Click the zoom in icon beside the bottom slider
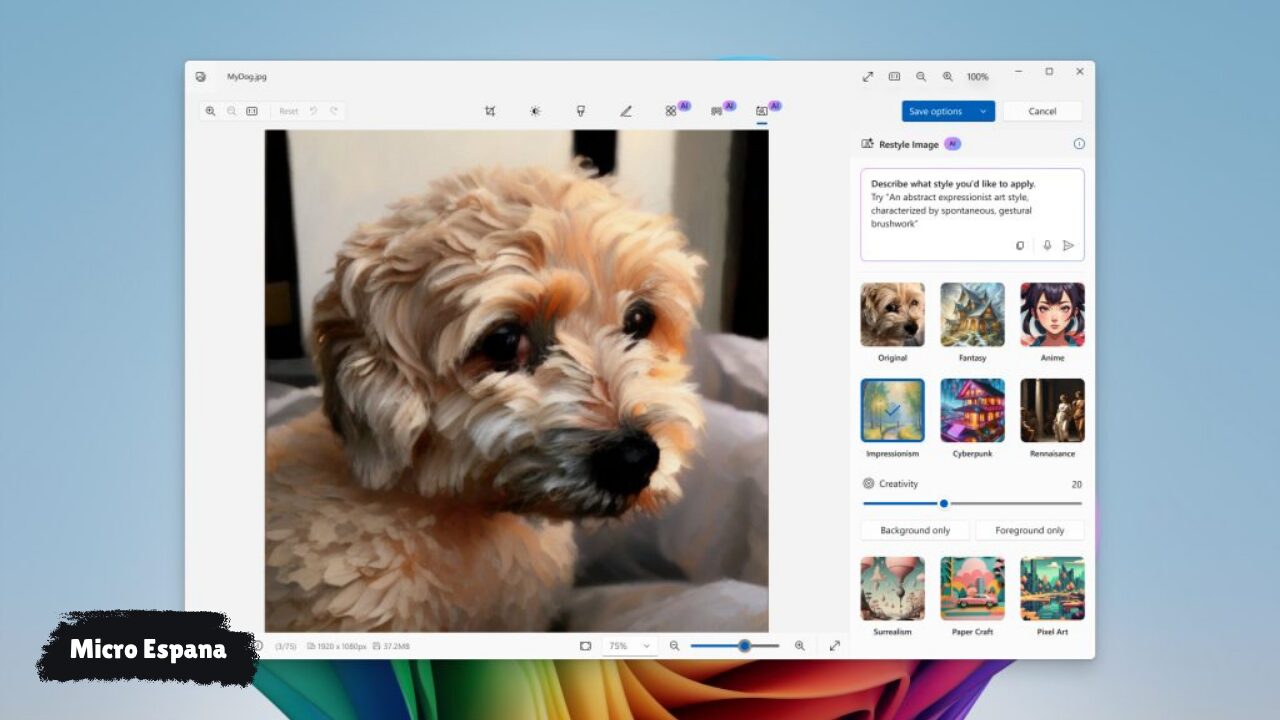 pos(799,646)
